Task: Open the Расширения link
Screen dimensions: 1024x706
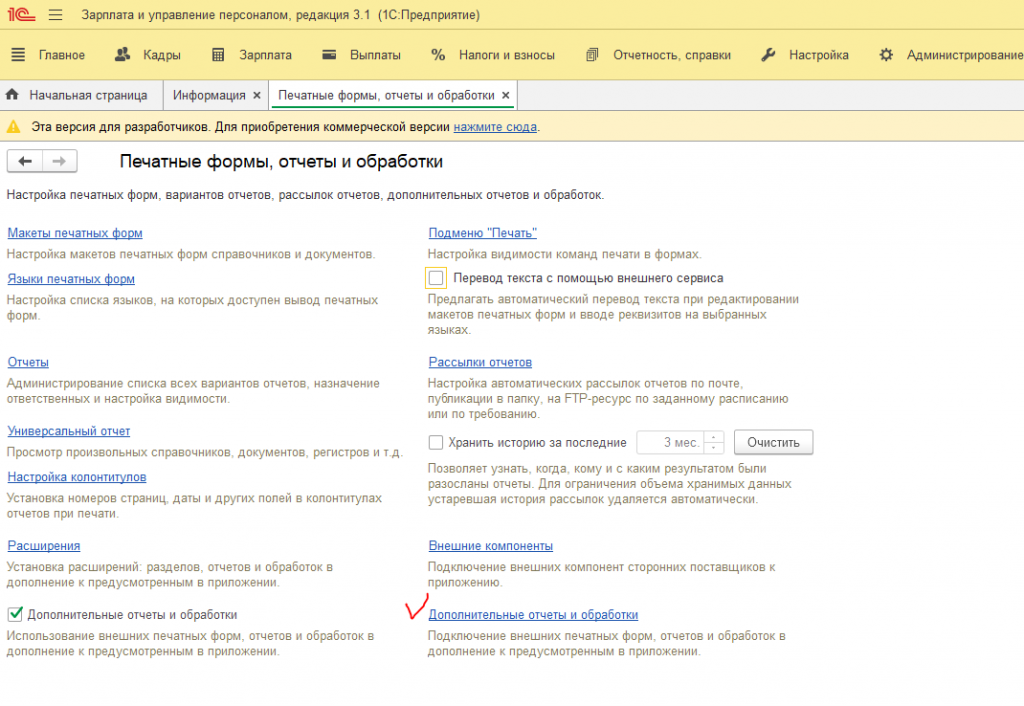Action: coord(44,546)
